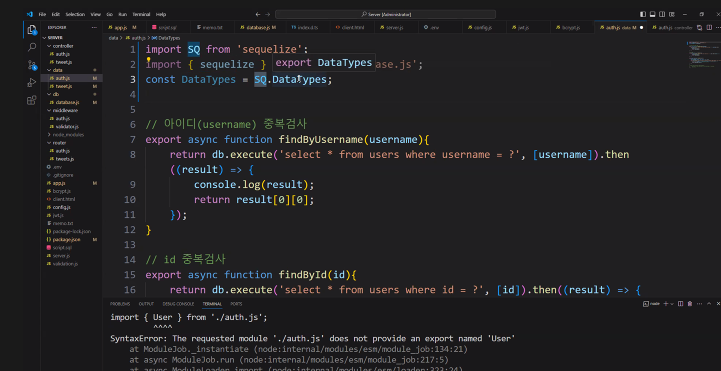Open the Edit menu
The width and height of the screenshot is (721, 371).
pos(56,14)
